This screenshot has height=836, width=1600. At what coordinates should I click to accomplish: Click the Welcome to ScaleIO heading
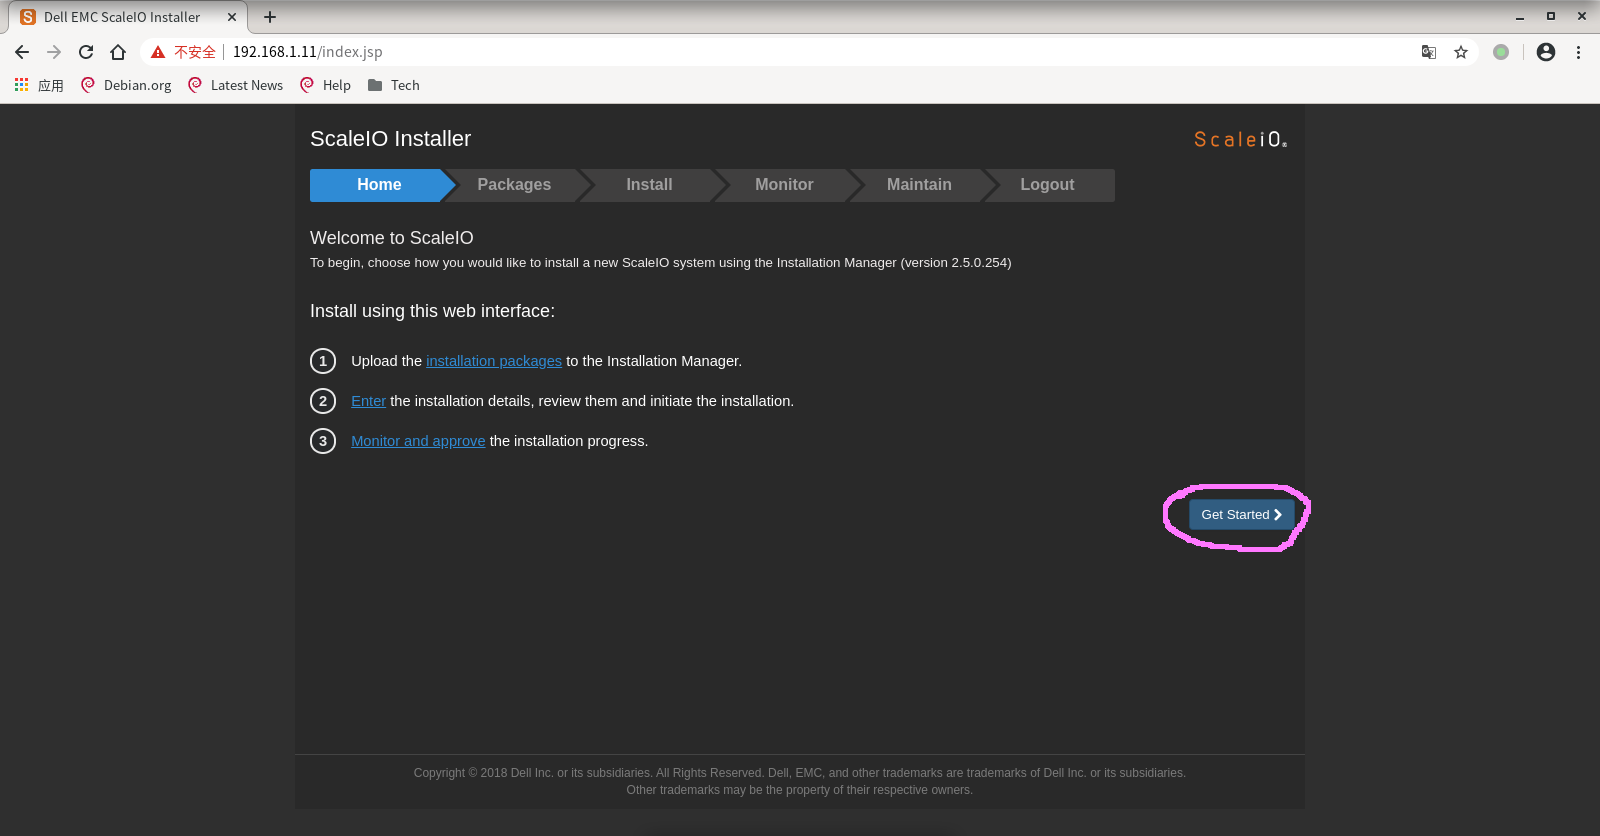(392, 238)
